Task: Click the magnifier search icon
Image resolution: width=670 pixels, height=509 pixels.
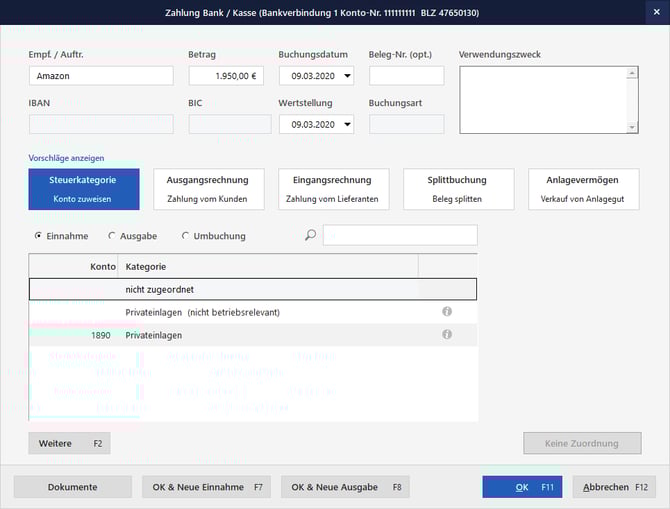Action: (x=311, y=235)
